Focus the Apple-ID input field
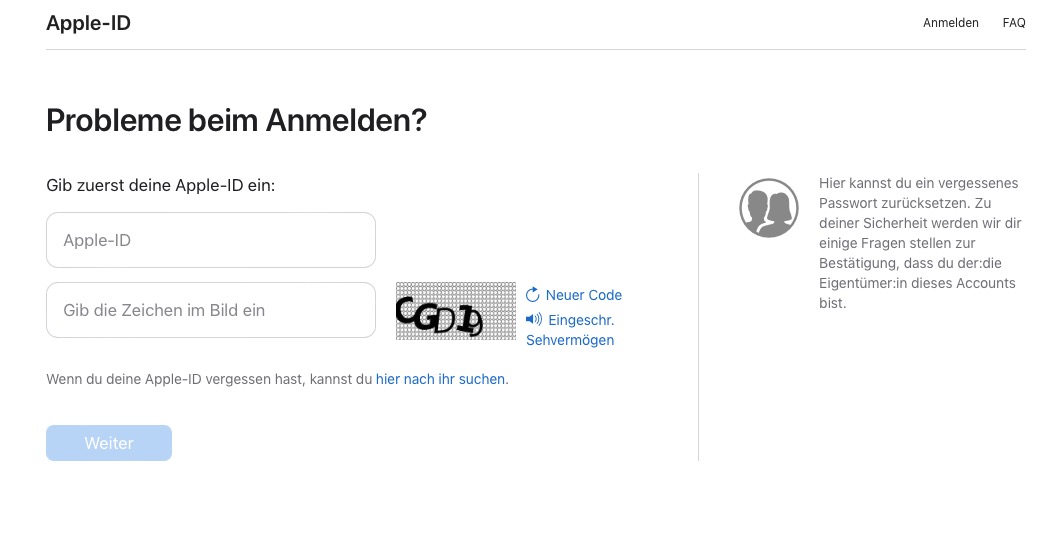This screenshot has width=1064, height=543. tap(211, 240)
